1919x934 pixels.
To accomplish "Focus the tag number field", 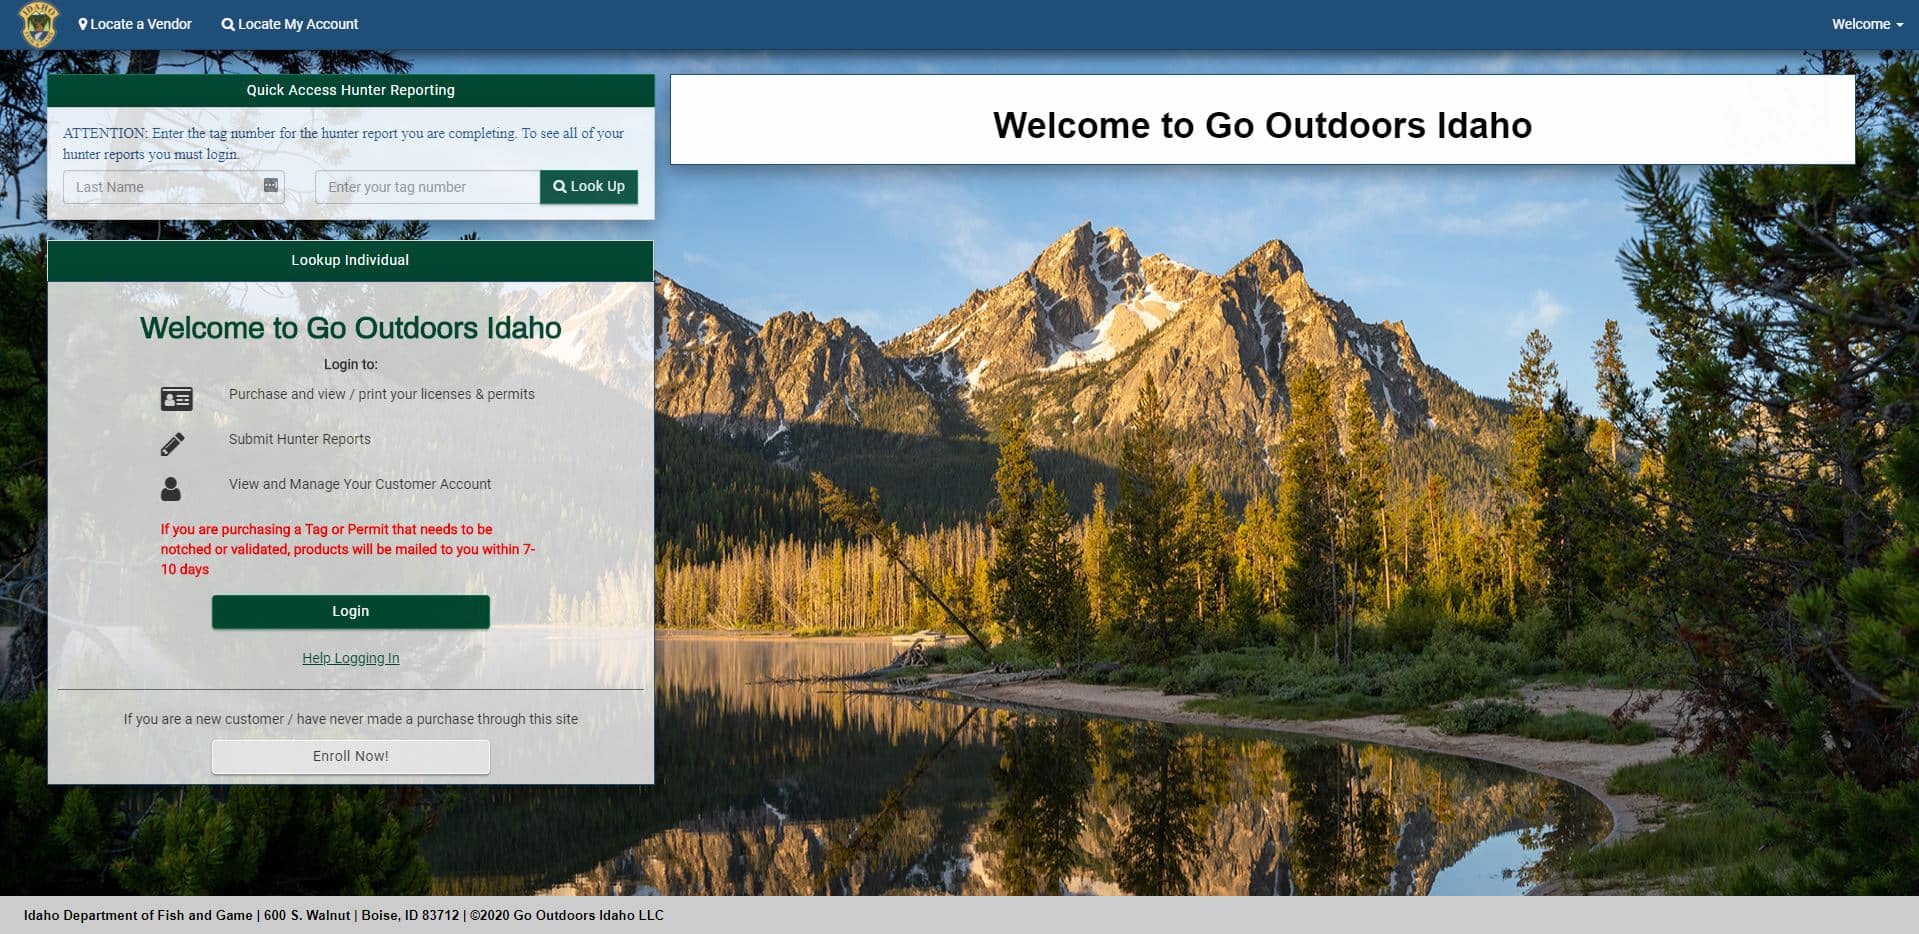I will [x=427, y=187].
